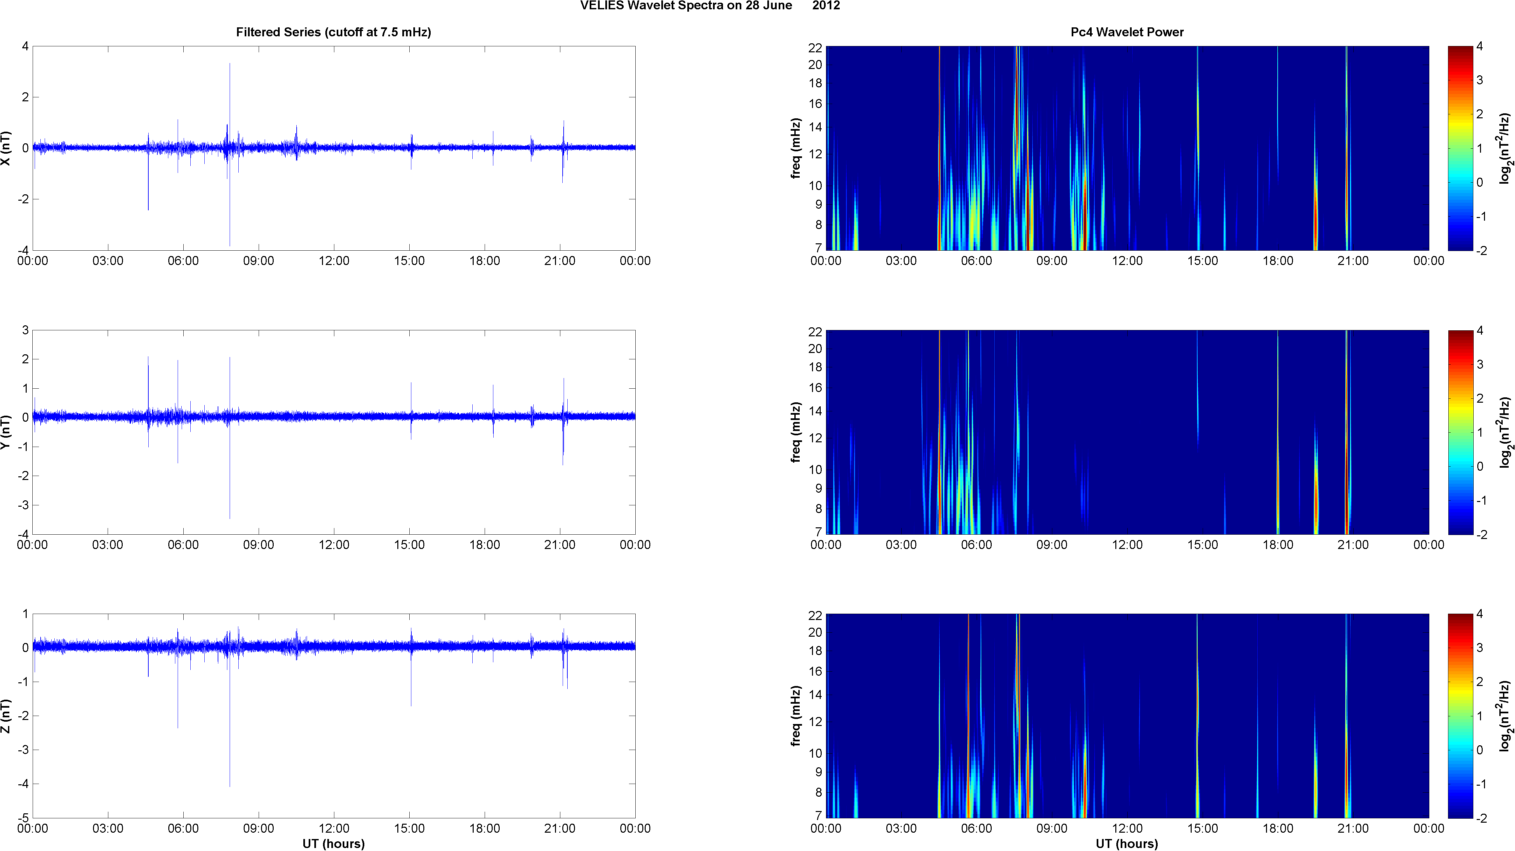Click the top wavelet plot colorbar

coord(1460,148)
